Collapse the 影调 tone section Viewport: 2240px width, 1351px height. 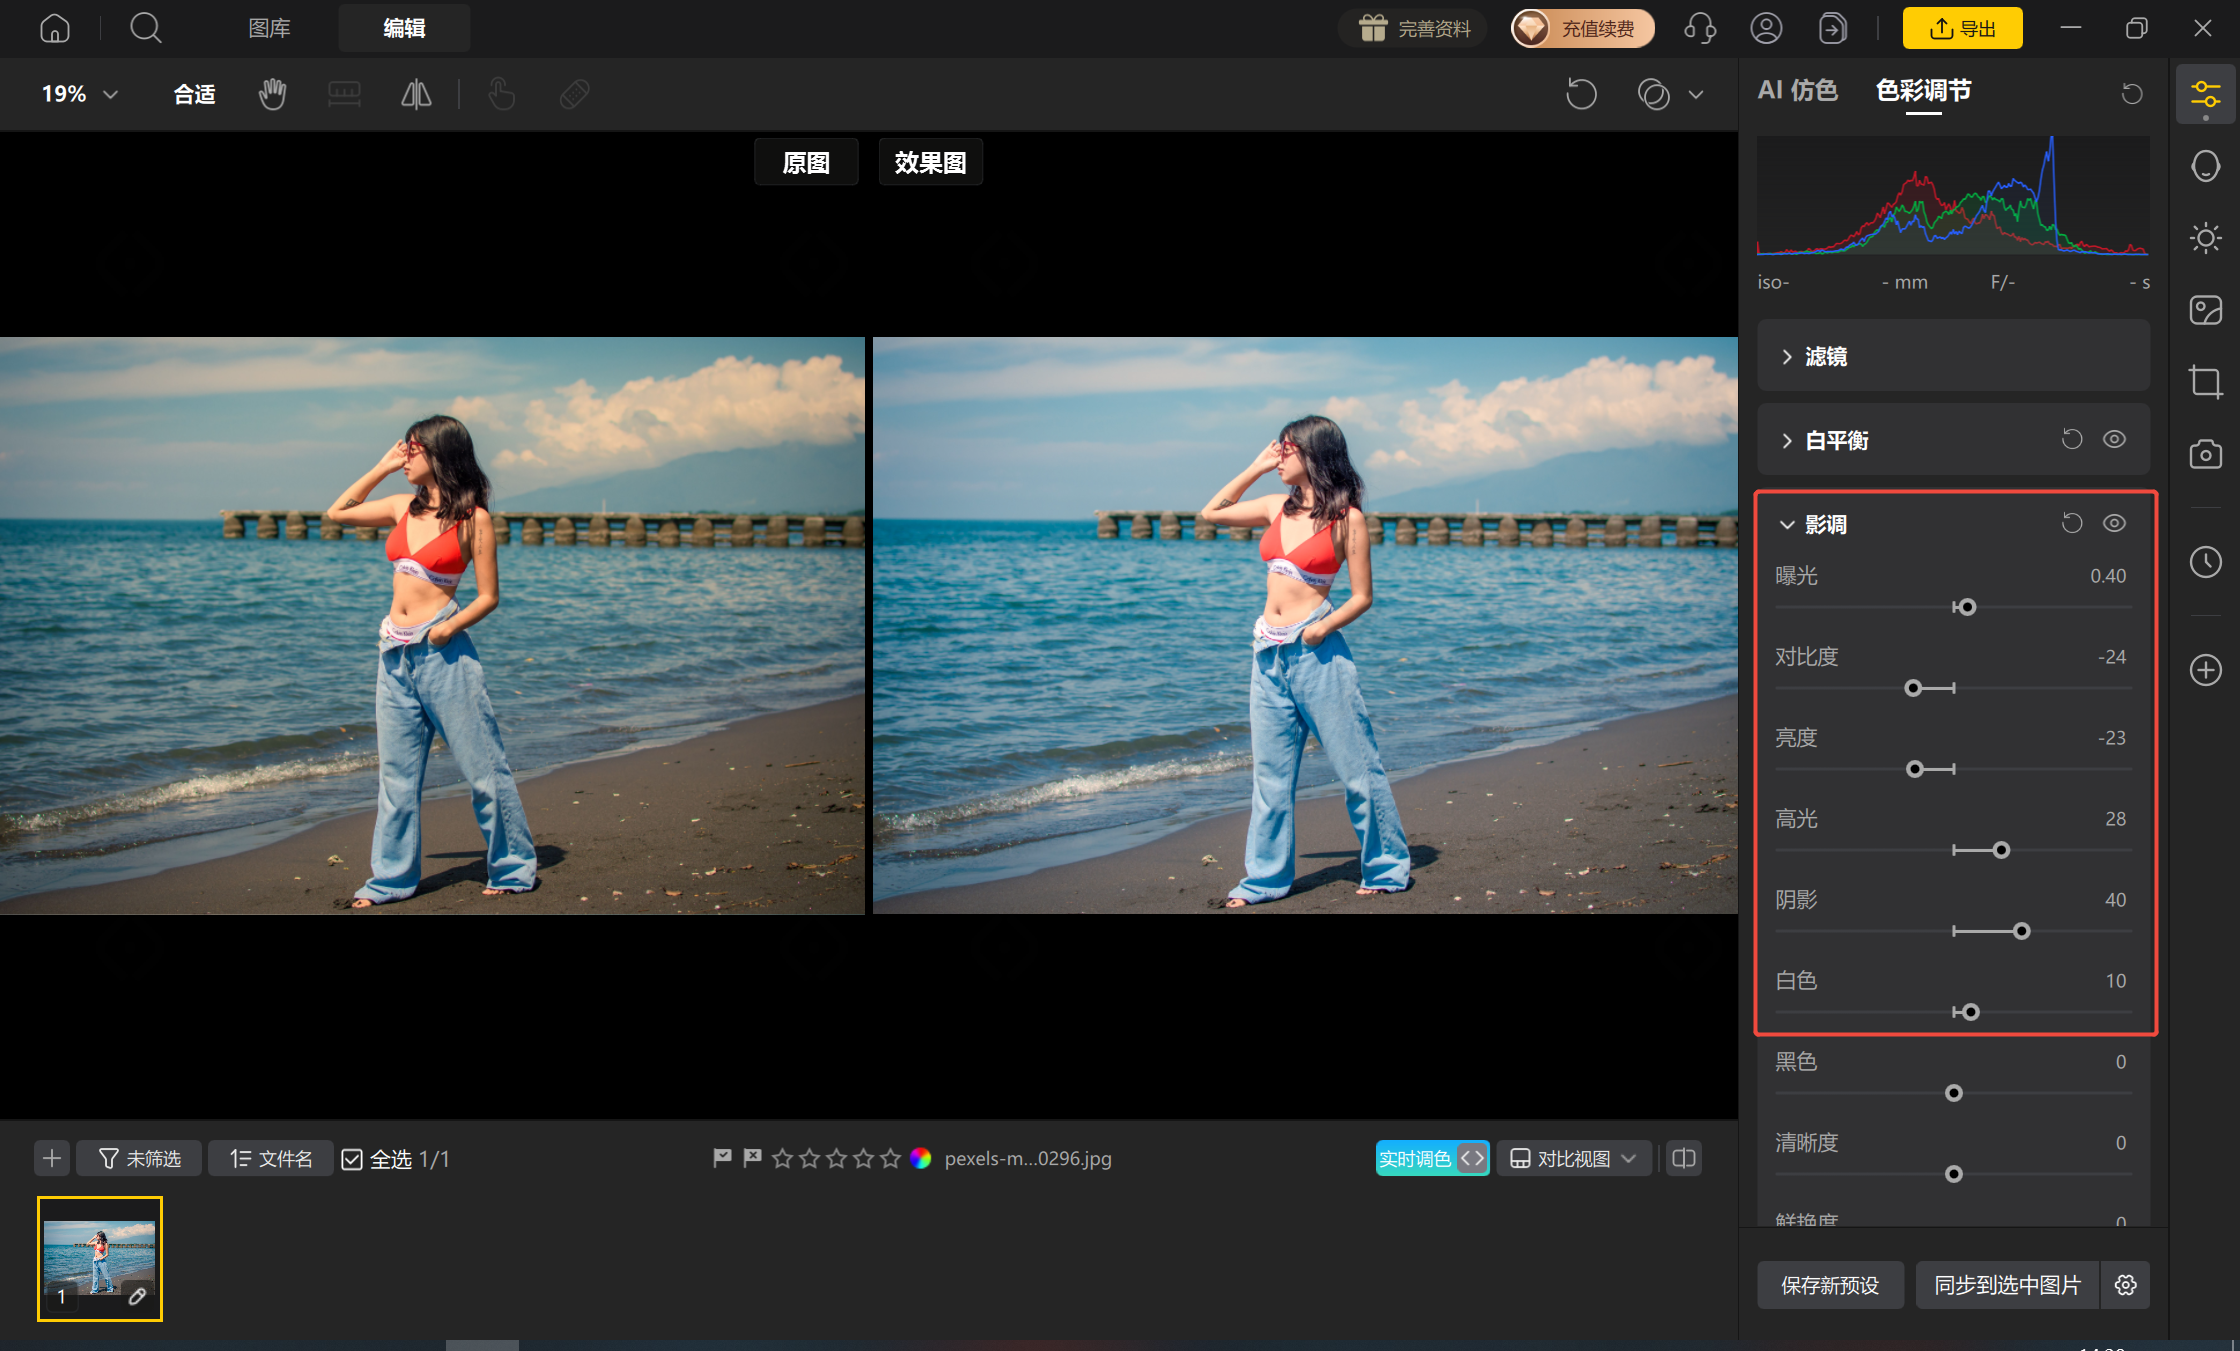pyautogui.click(x=1787, y=524)
